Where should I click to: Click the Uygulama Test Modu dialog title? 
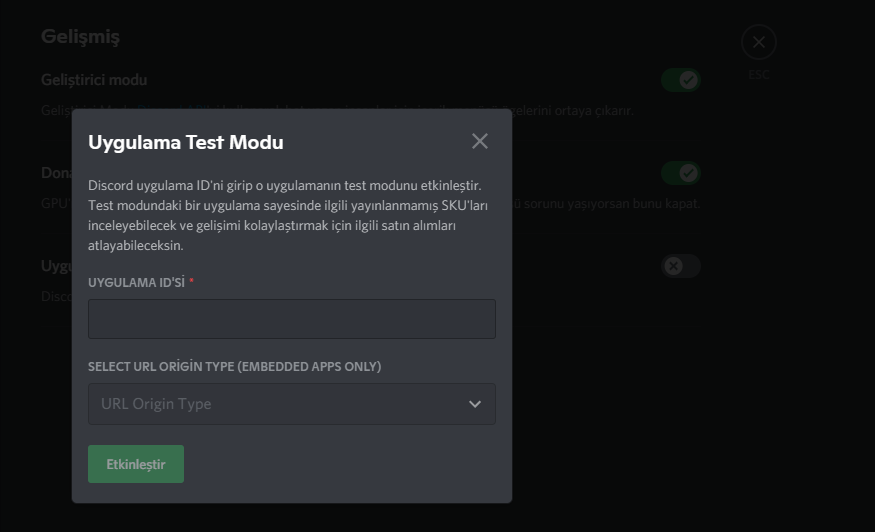pos(186,142)
